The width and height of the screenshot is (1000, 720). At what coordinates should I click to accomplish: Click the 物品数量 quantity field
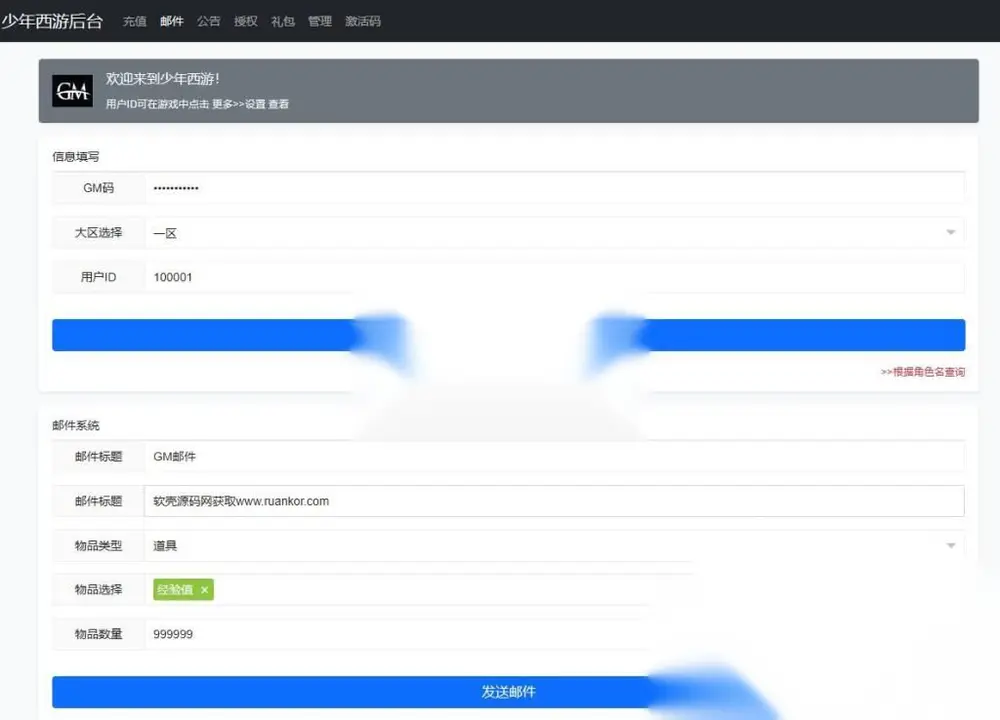coord(555,634)
